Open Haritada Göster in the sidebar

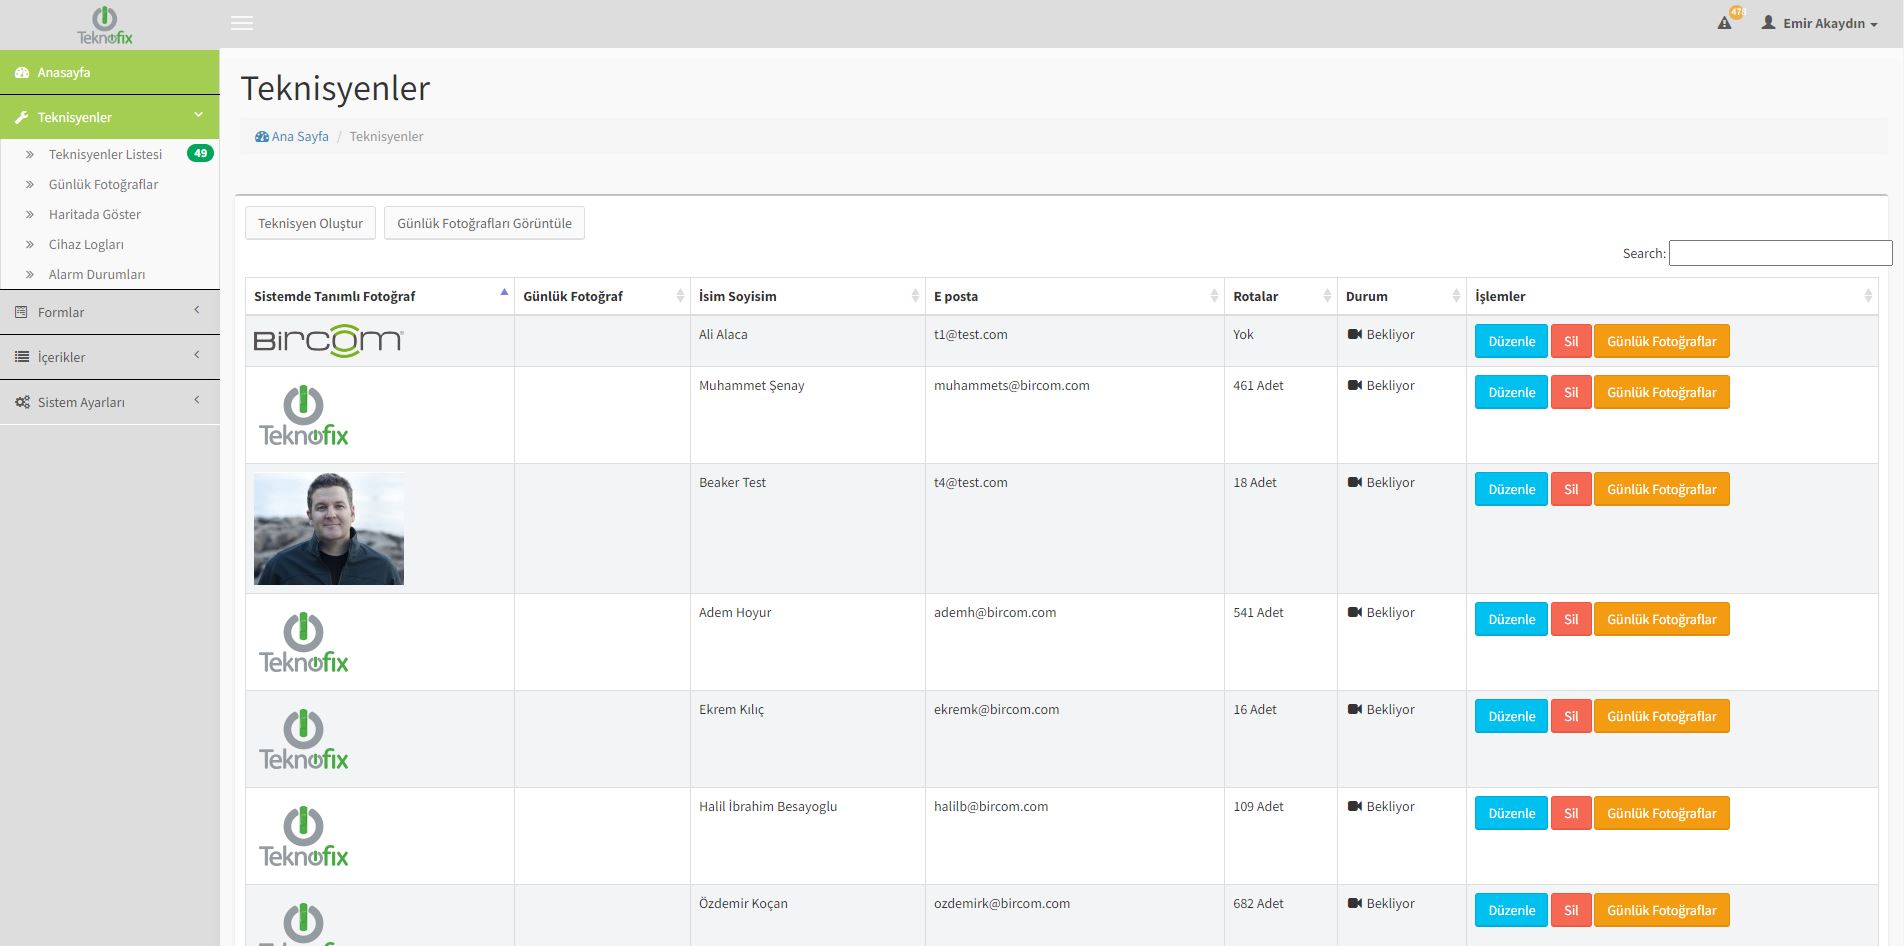(x=95, y=214)
